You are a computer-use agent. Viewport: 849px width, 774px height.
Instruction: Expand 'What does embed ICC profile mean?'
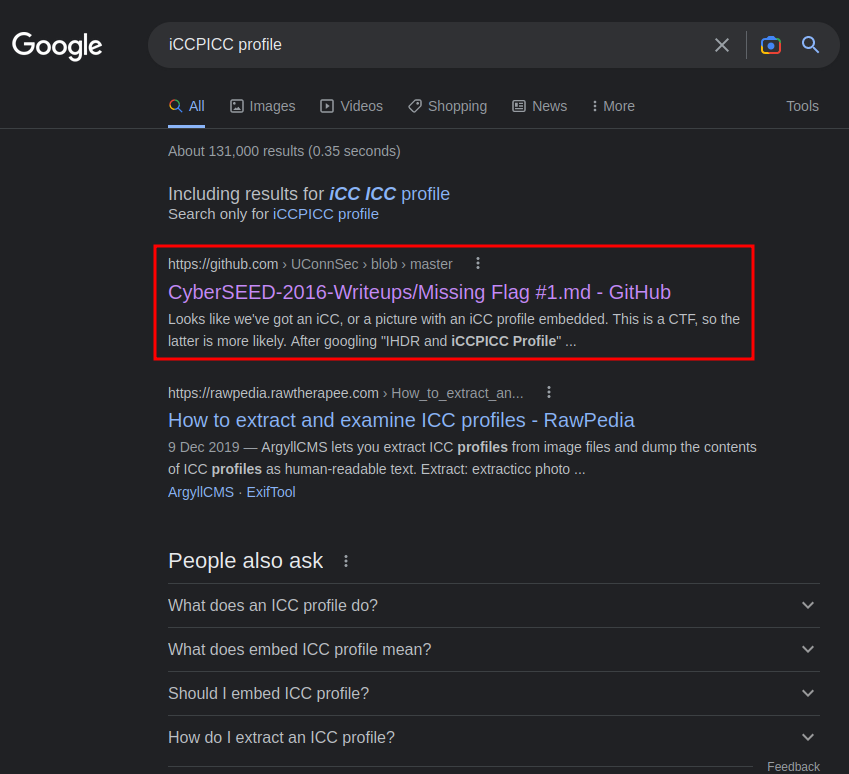click(x=493, y=649)
